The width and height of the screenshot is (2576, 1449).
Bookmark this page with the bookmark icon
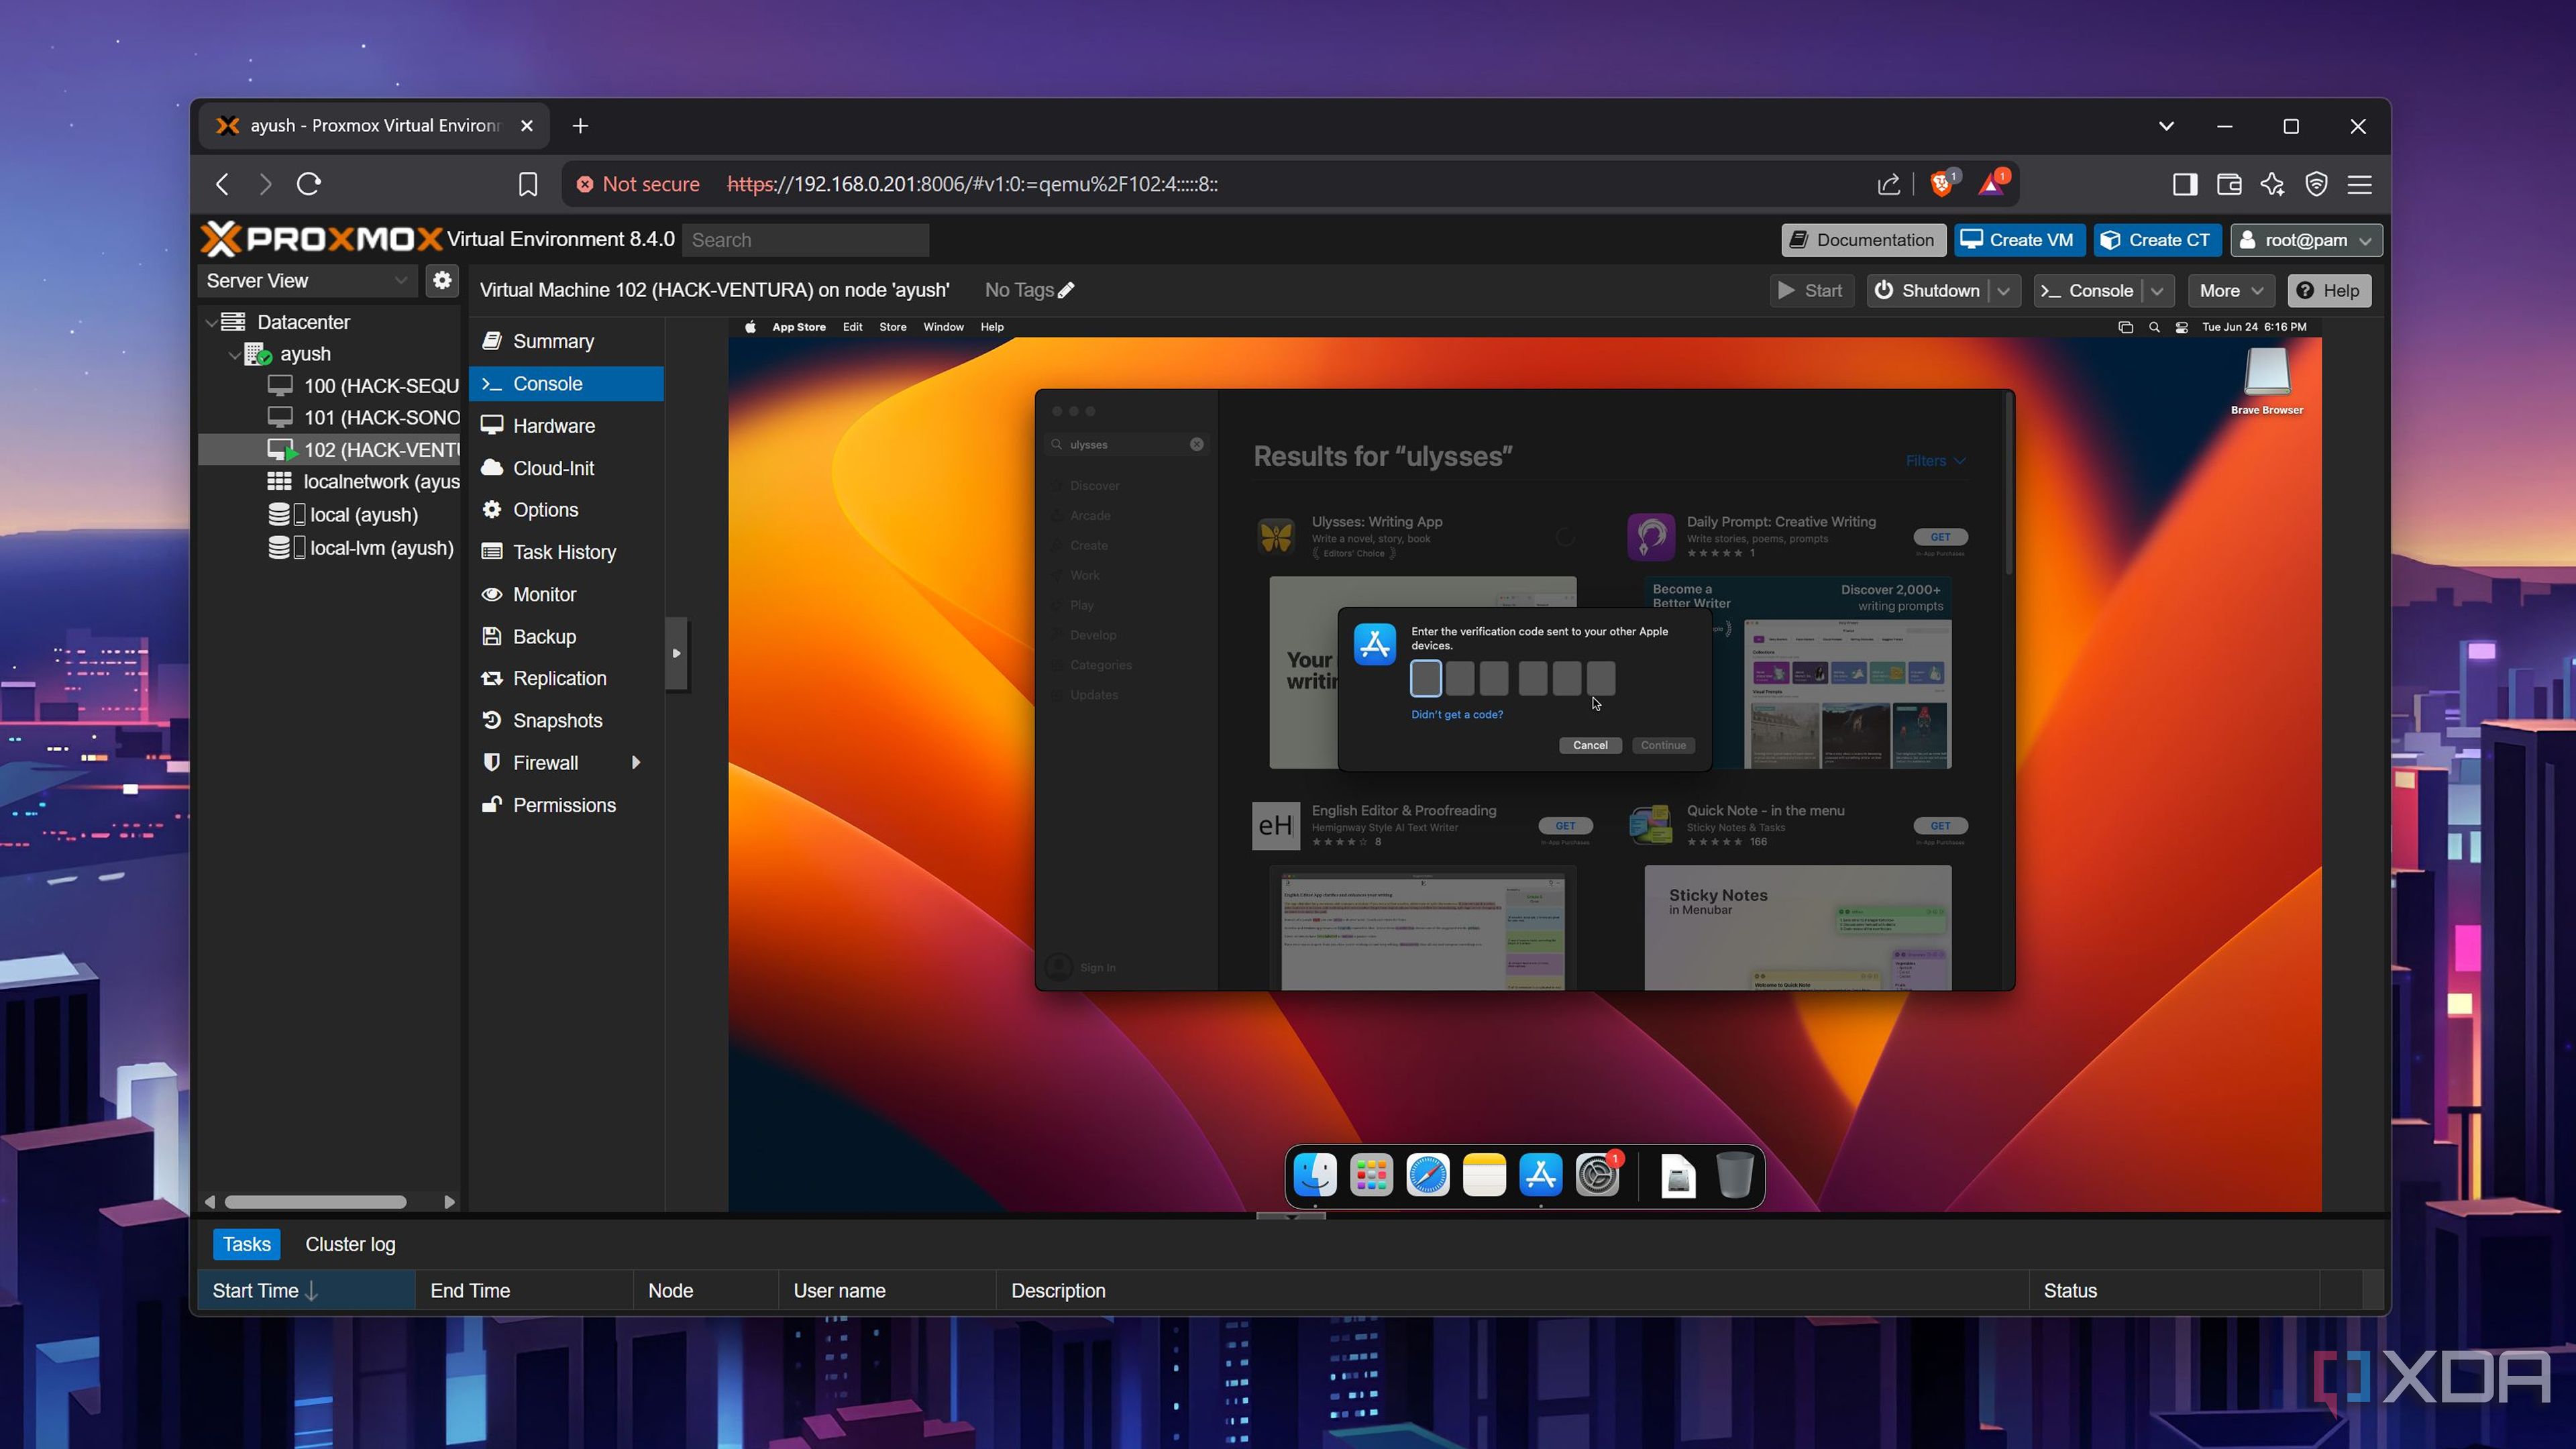528,184
